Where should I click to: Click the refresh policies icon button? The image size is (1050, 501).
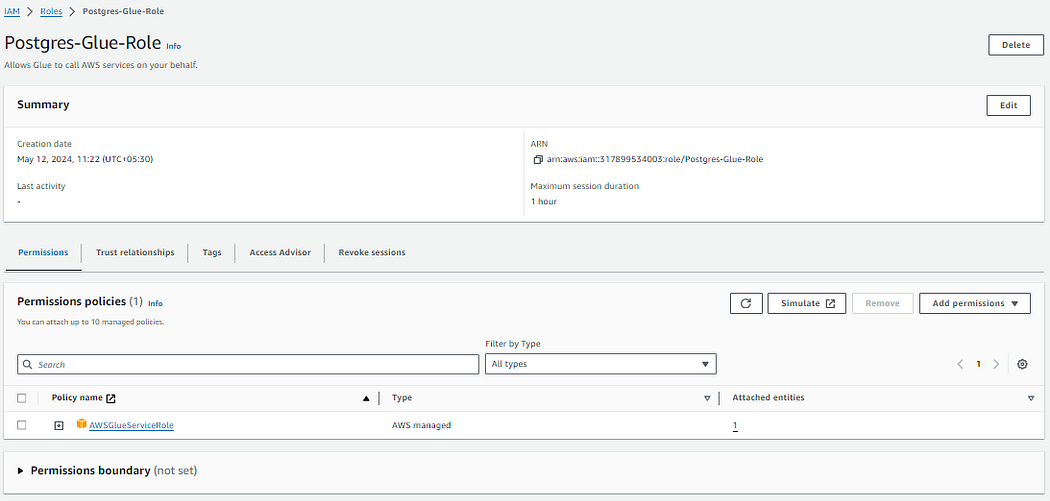746,303
